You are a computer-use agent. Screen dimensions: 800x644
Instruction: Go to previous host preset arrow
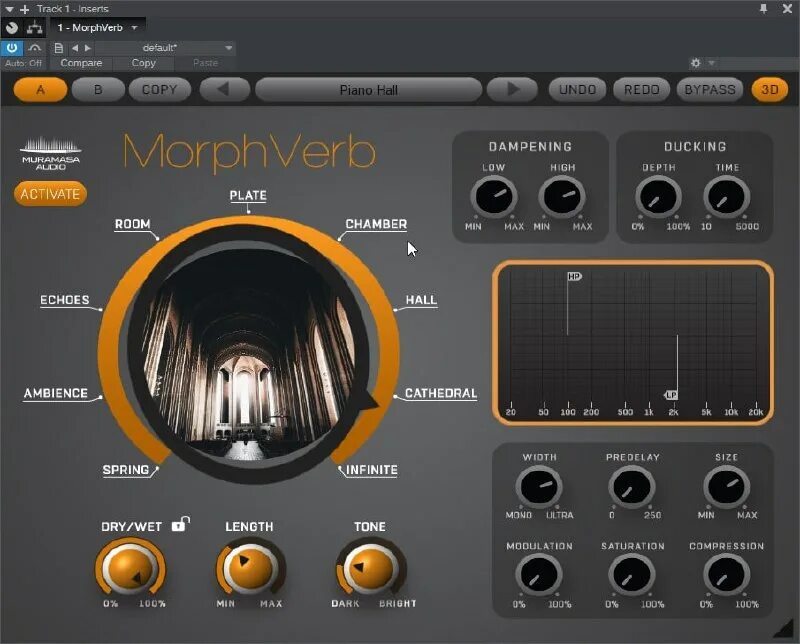[75, 48]
